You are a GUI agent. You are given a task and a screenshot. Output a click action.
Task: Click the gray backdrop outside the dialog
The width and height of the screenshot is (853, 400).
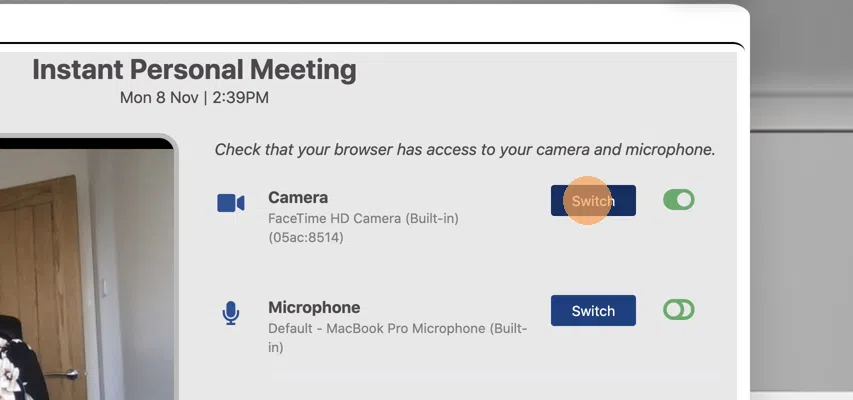click(x=801, y=218)
